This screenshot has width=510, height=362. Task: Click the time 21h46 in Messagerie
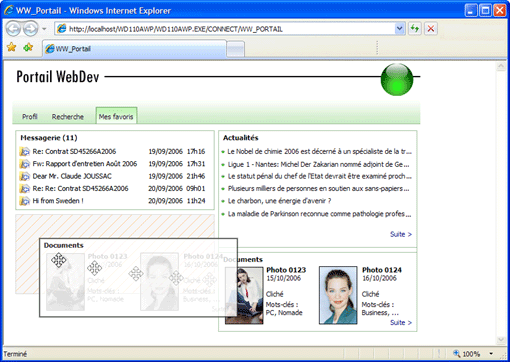[x=196, y=176]
